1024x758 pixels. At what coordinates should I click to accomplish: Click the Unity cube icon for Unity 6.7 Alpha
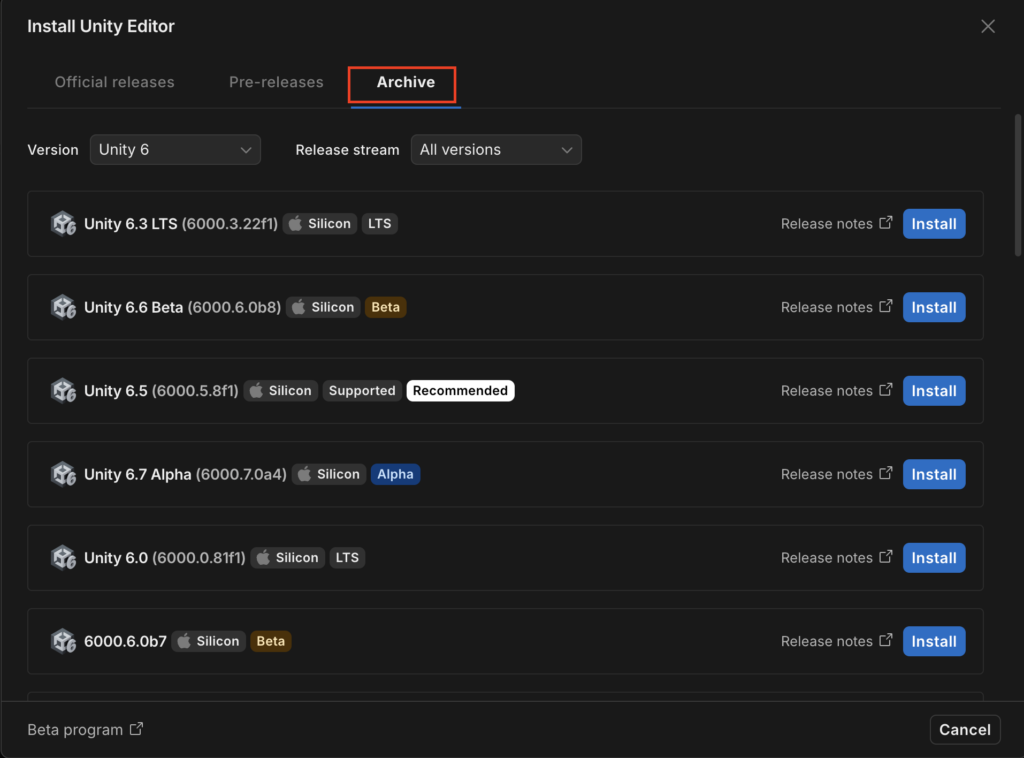(x=63, y=475)
